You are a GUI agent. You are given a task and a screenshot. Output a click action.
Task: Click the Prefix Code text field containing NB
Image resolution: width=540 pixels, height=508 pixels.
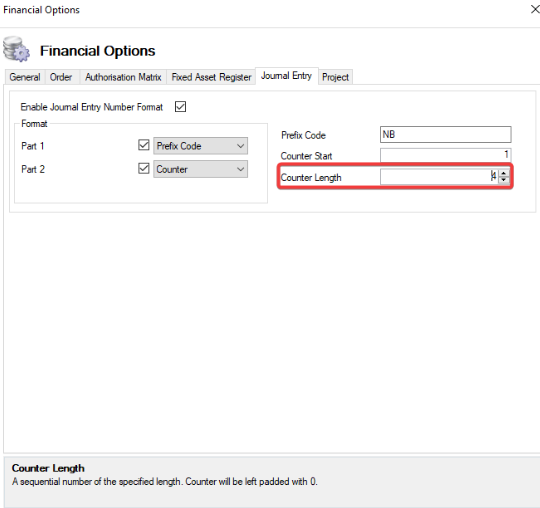pos(446,134)
